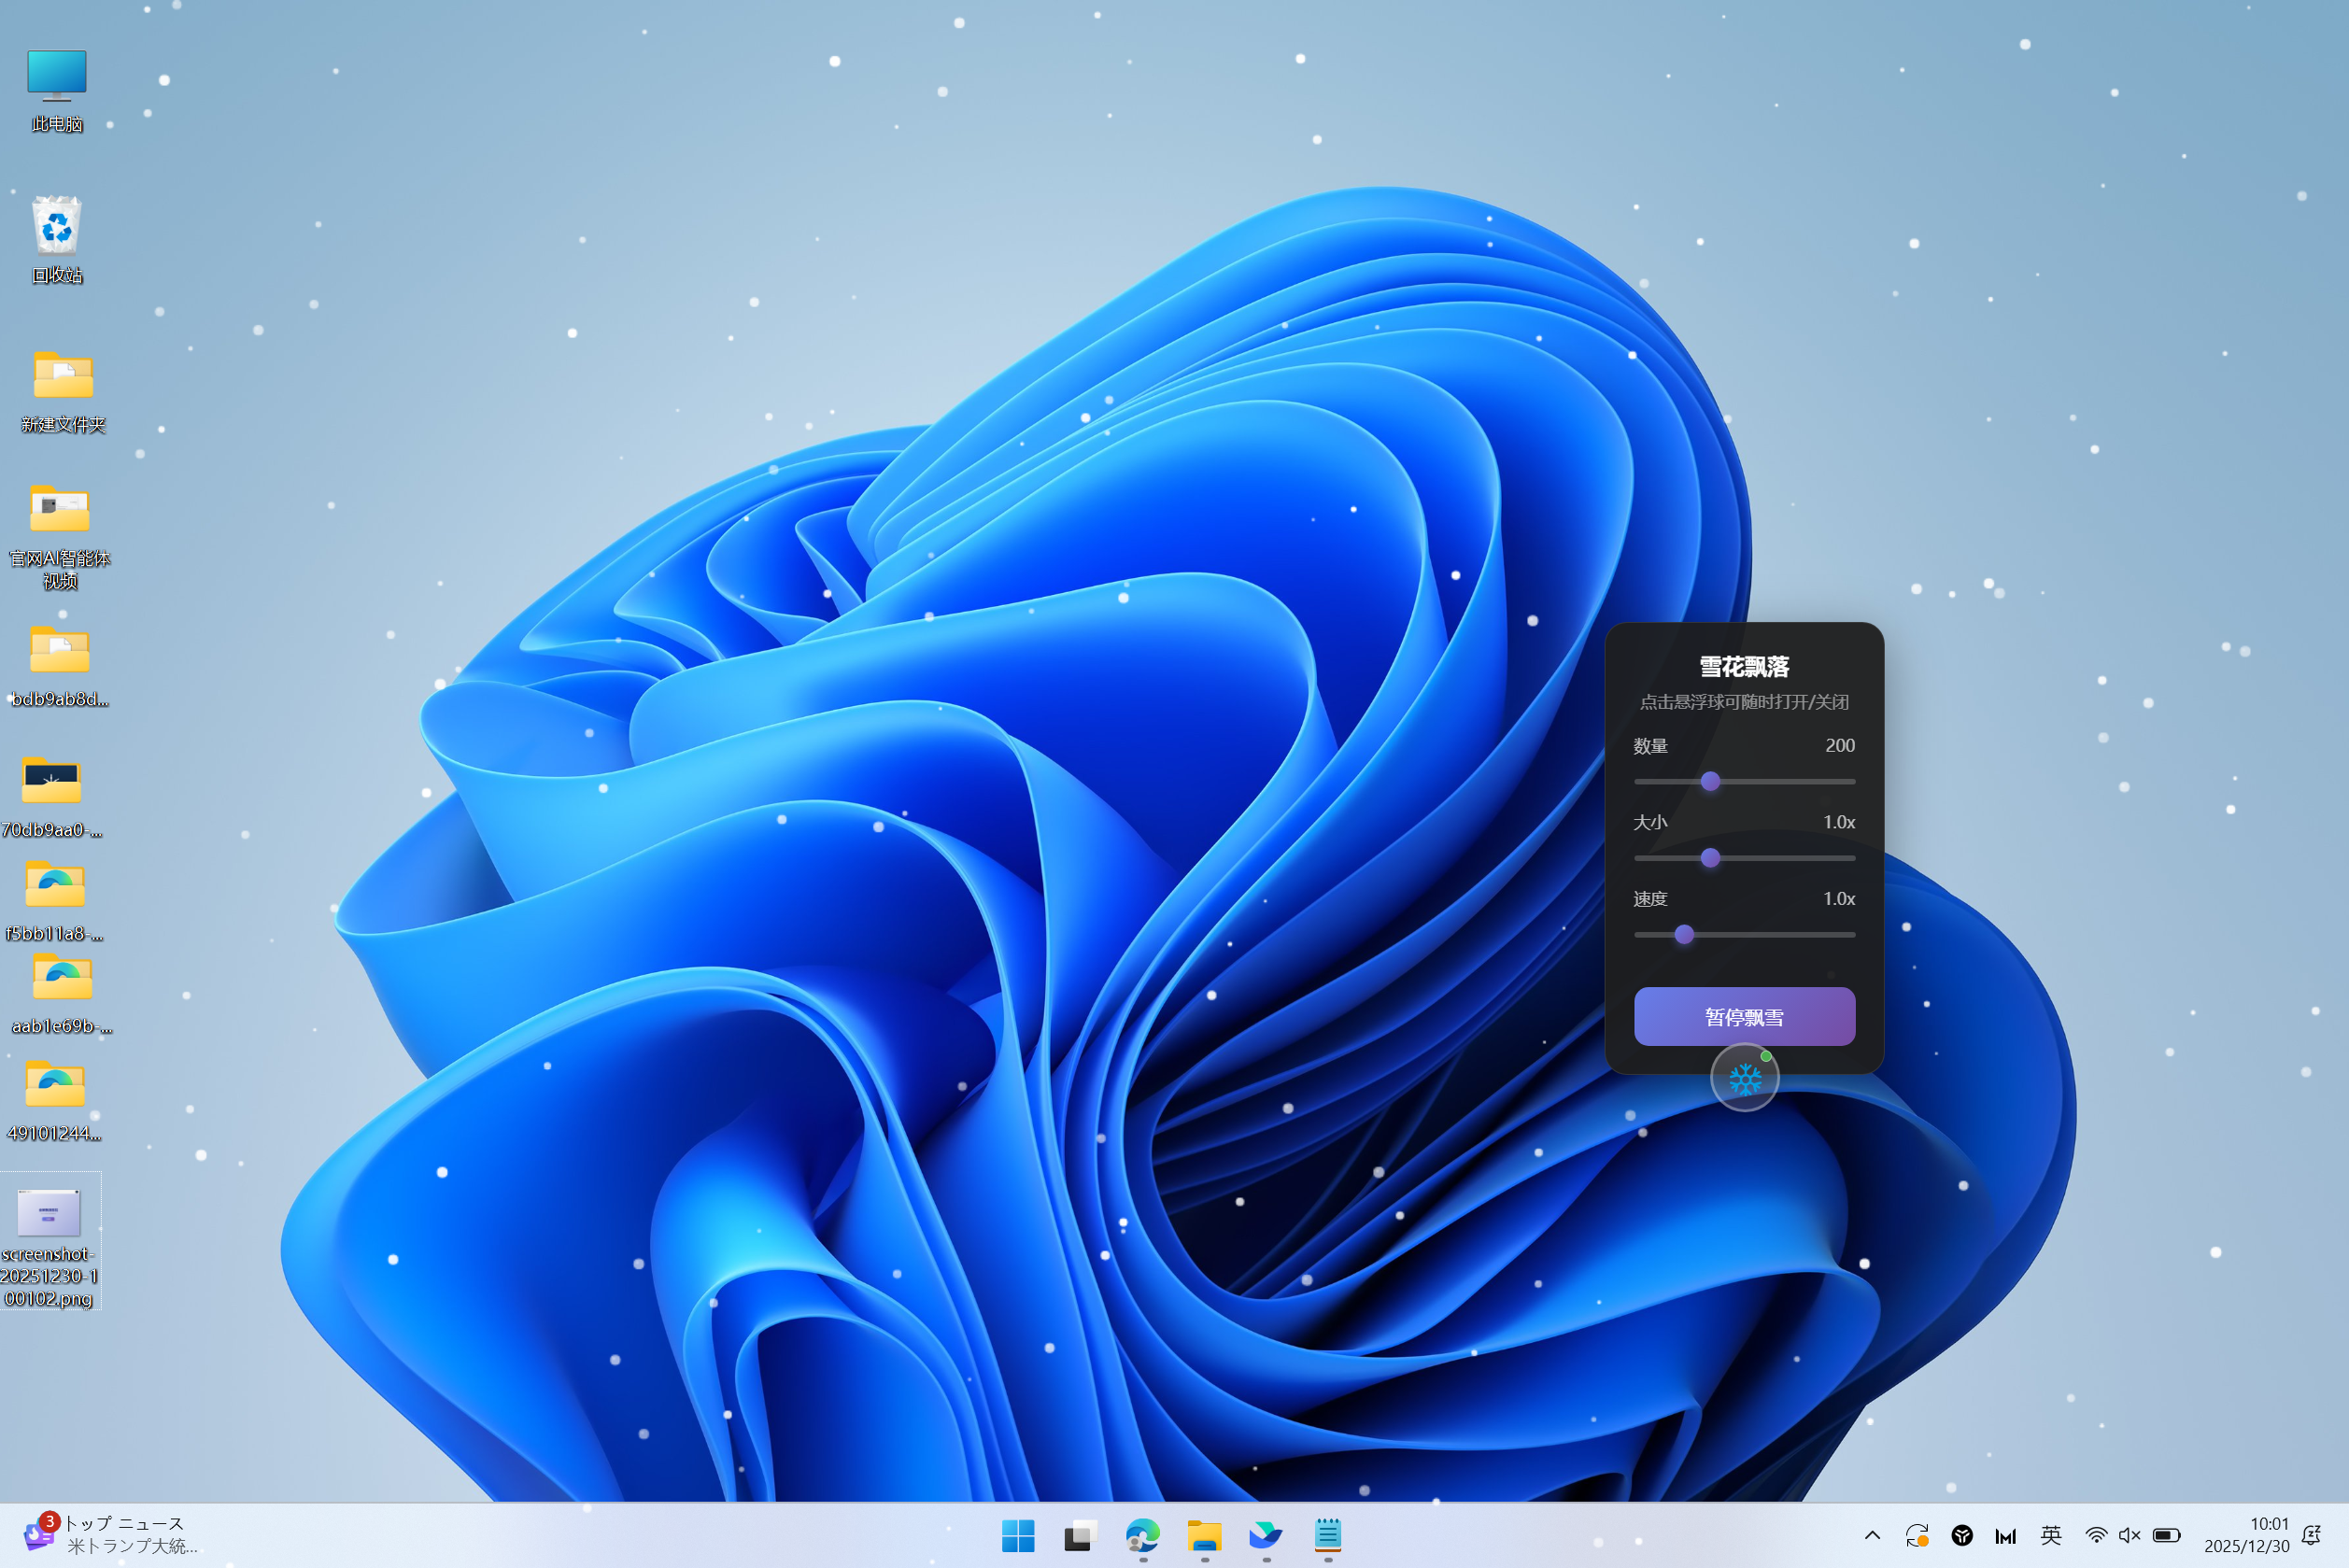Click the floating snowflake ball icon

(1744, 1078)
